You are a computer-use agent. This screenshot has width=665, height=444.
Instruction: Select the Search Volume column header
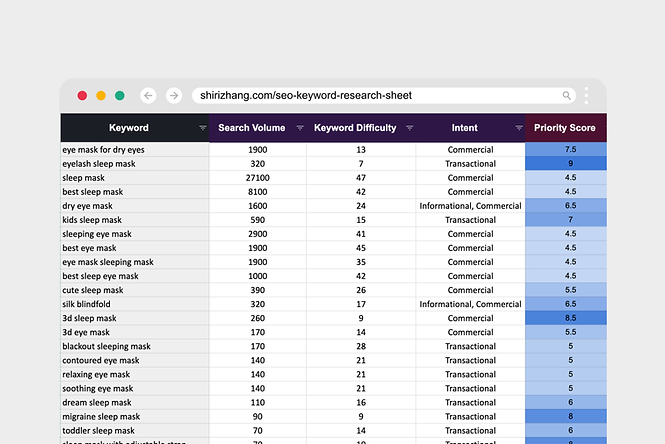(x=257, y=128)
